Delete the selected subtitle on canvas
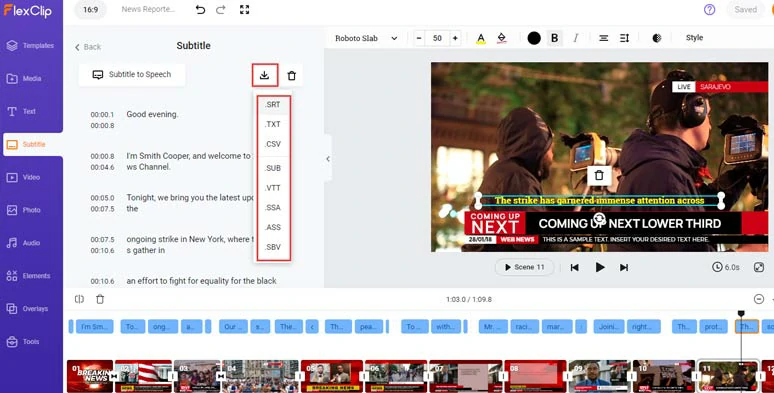The image size is (774, 393). tap(599, 175)
